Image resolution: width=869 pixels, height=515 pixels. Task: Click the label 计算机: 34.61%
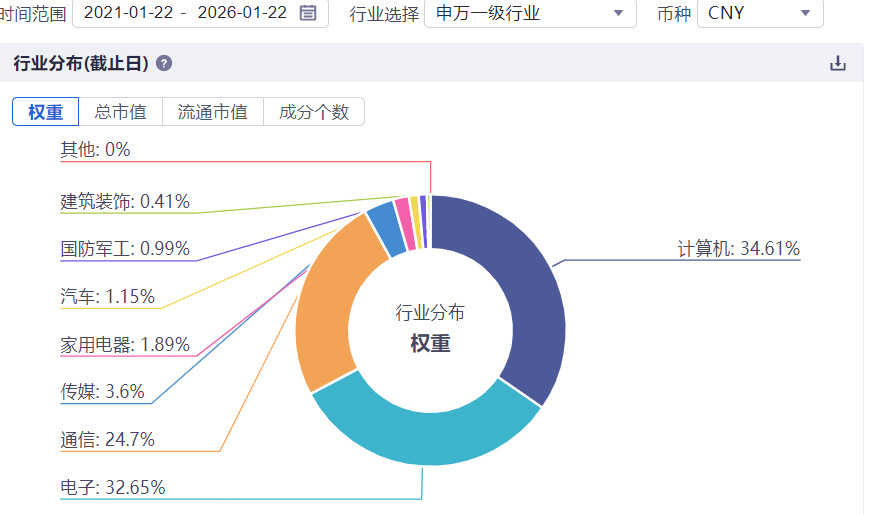click(738, 248)
